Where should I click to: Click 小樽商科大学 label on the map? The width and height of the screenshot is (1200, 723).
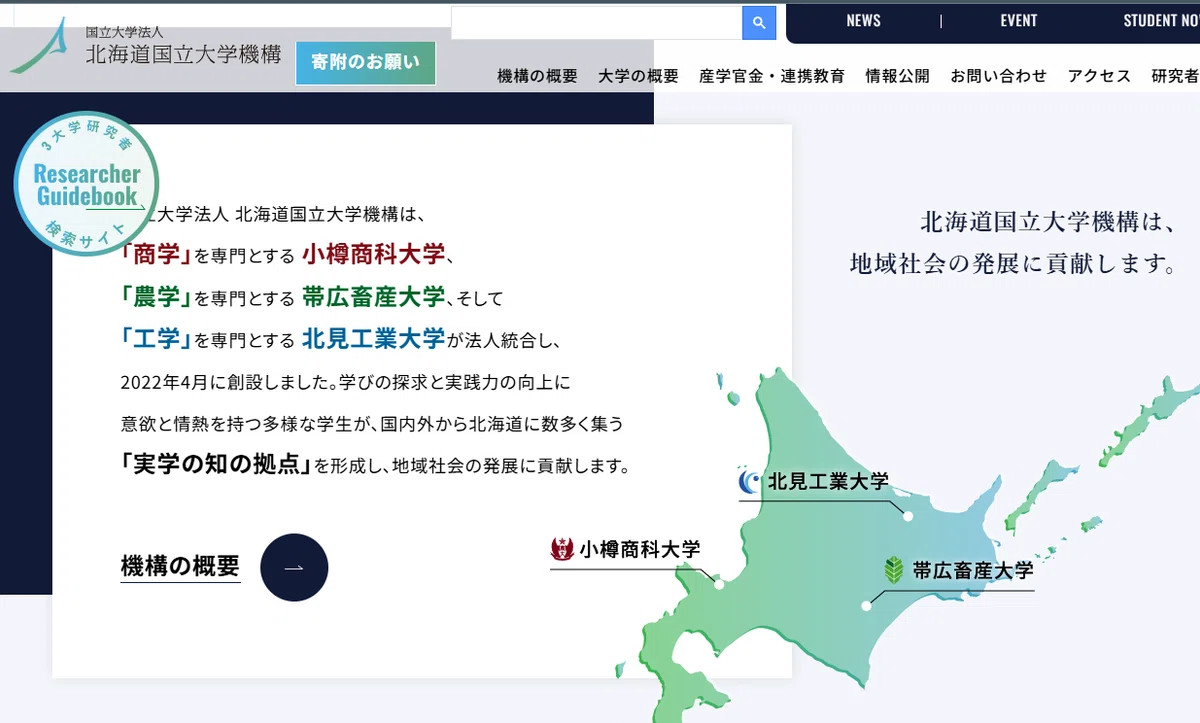pos(640,549)
